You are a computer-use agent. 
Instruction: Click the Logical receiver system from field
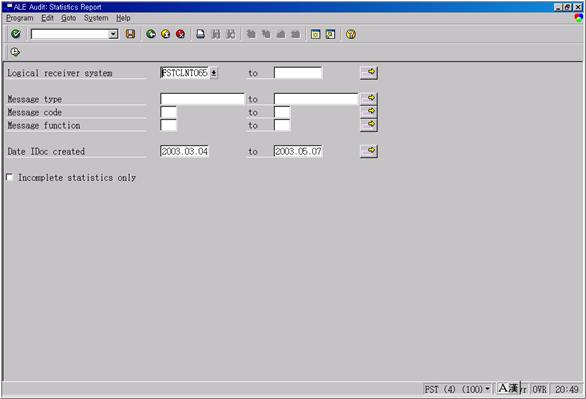coord(184,73)
